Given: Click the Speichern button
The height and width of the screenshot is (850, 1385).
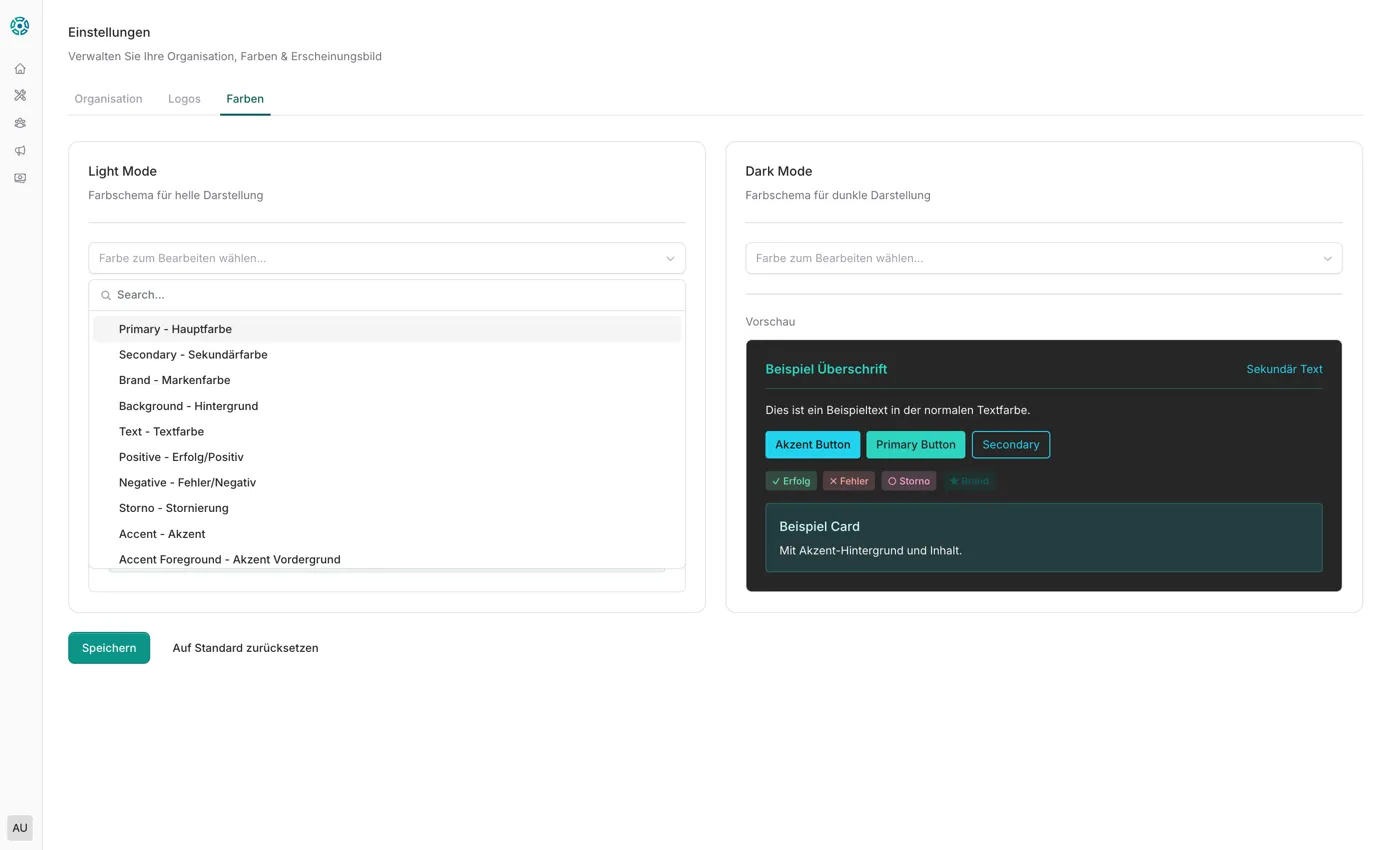Looking at the screenshot, I should pos(109,648).
